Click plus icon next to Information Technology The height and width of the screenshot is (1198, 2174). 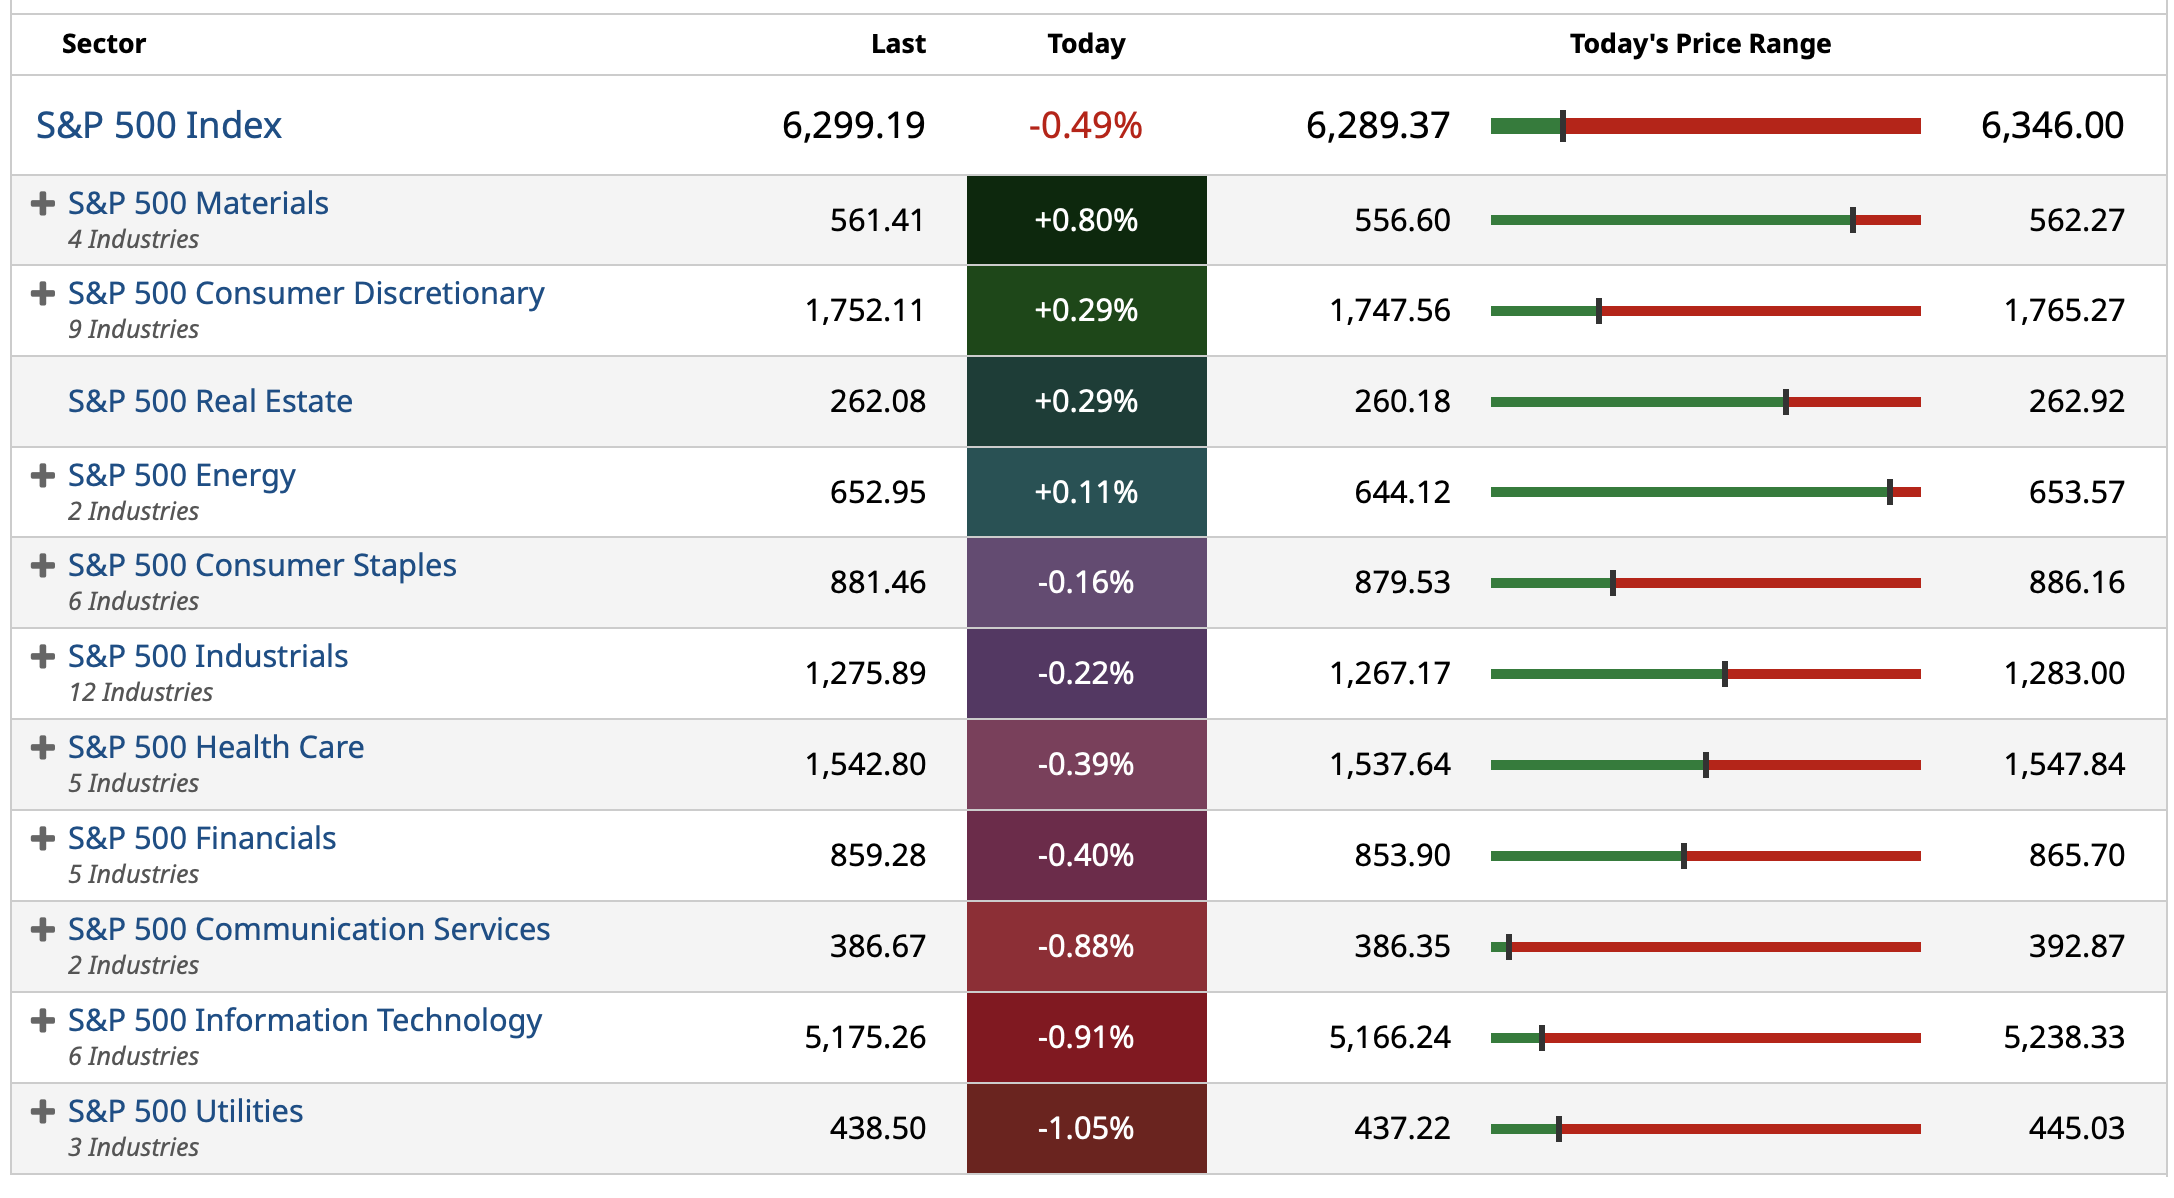tap(42, 1021)
